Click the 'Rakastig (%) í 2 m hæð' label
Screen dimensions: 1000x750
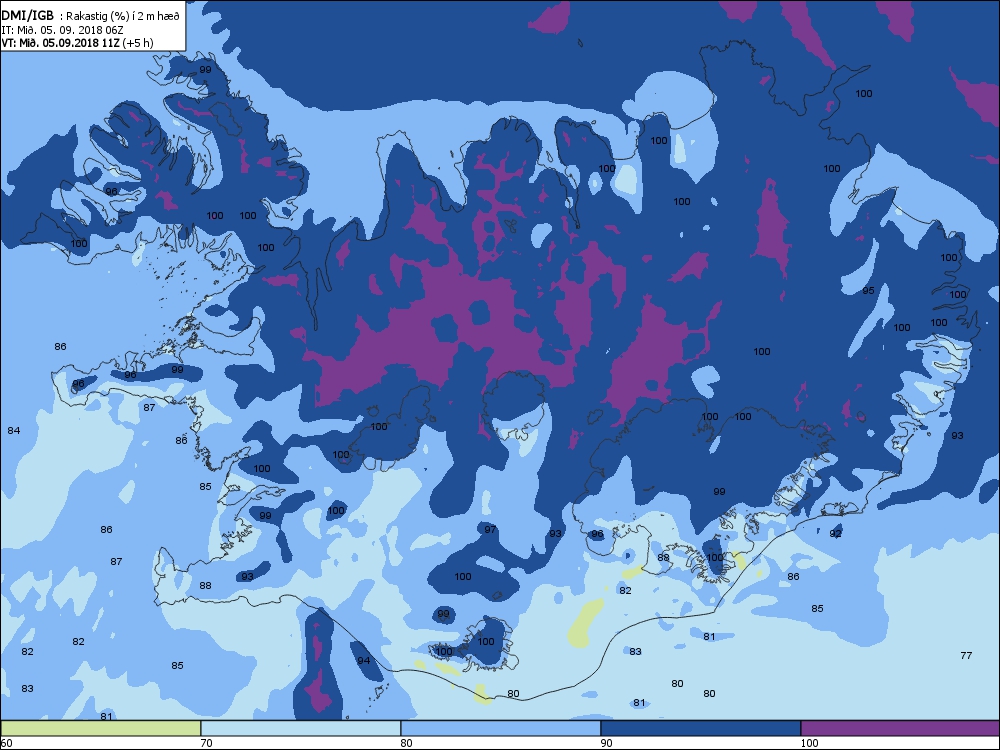pyautogui.click(x=123, y=17)
